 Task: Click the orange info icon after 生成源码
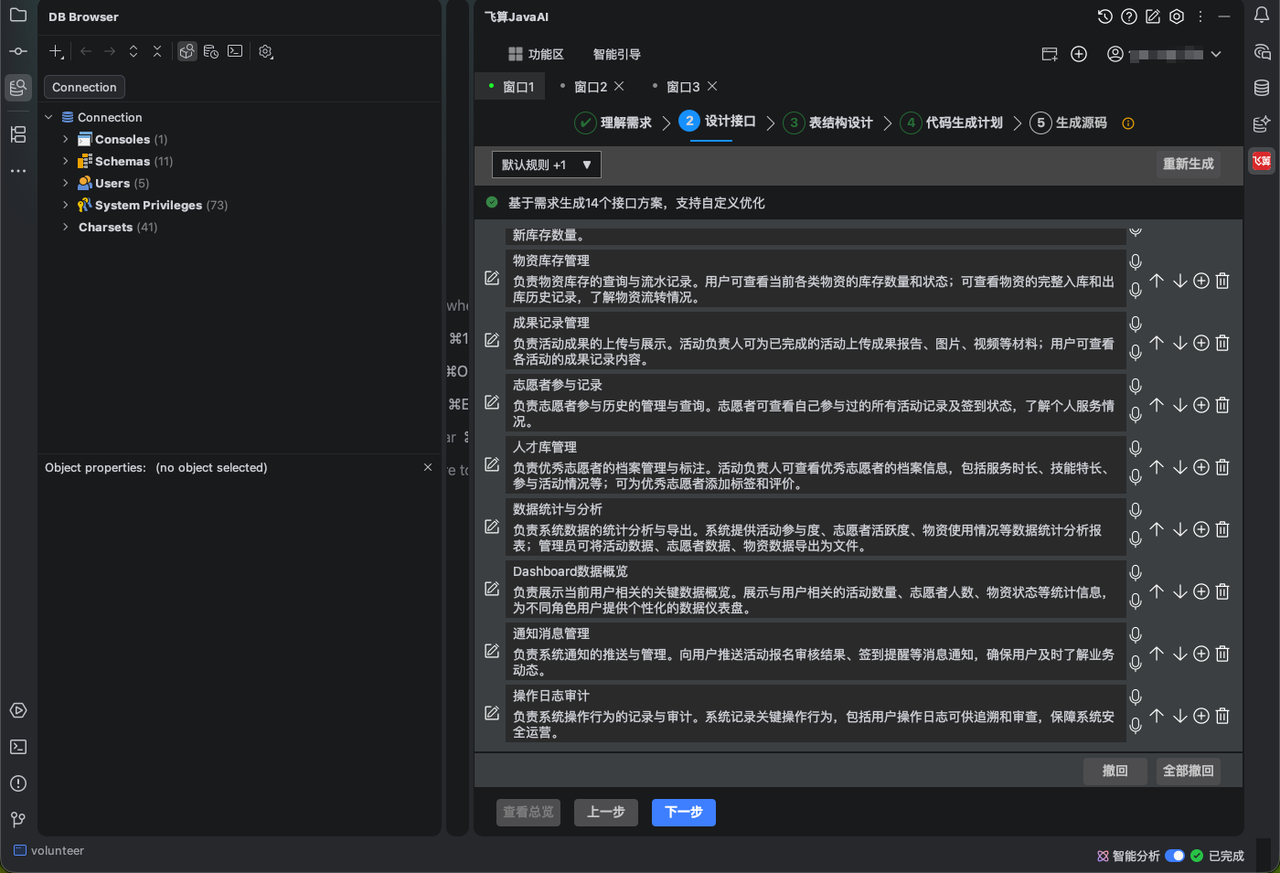(1128, 124)
